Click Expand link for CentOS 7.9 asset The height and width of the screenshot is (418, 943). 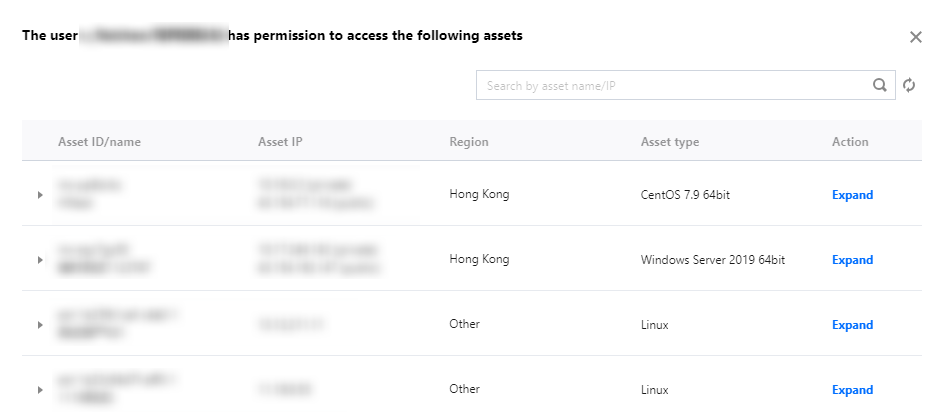(x=852, y=195)
